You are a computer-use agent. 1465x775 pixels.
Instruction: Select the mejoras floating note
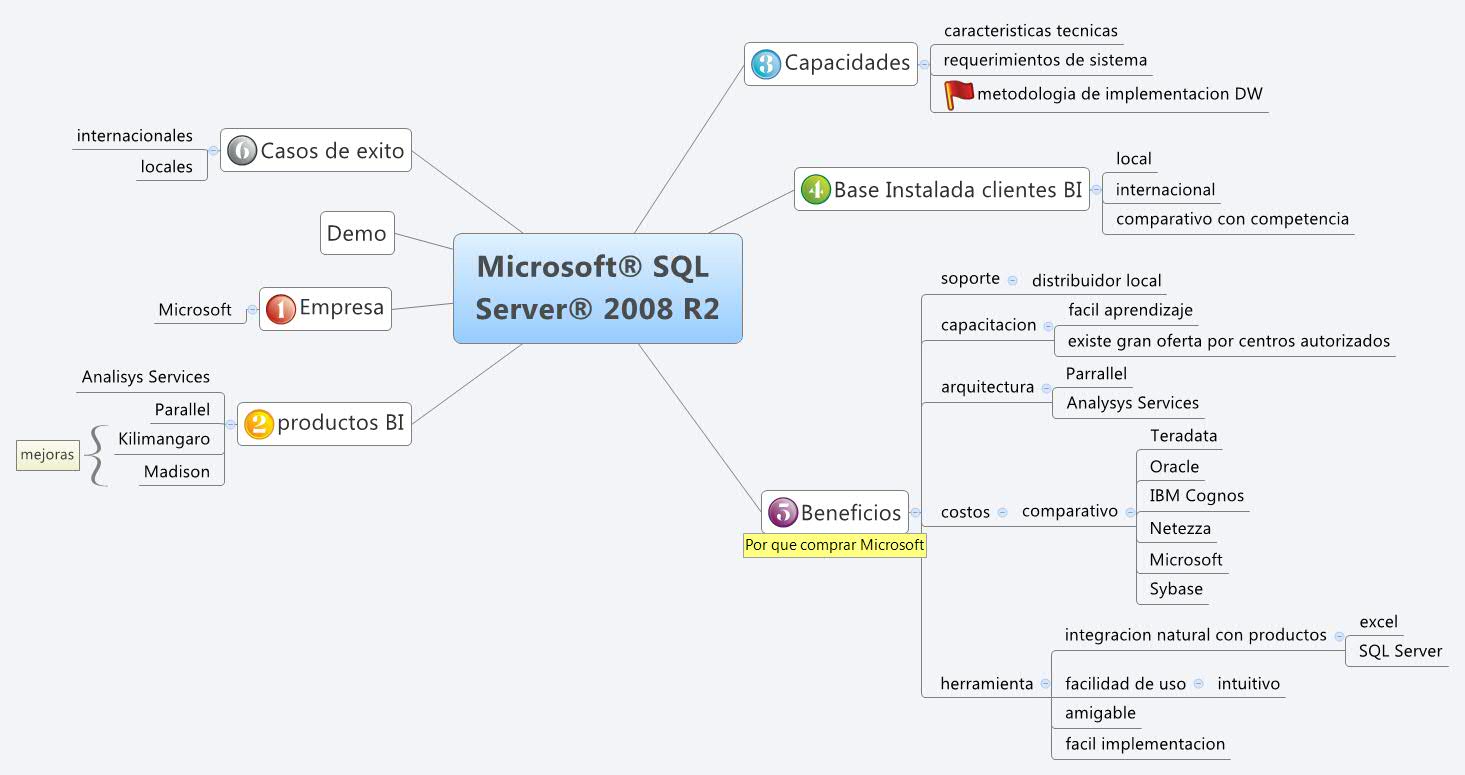47,454
